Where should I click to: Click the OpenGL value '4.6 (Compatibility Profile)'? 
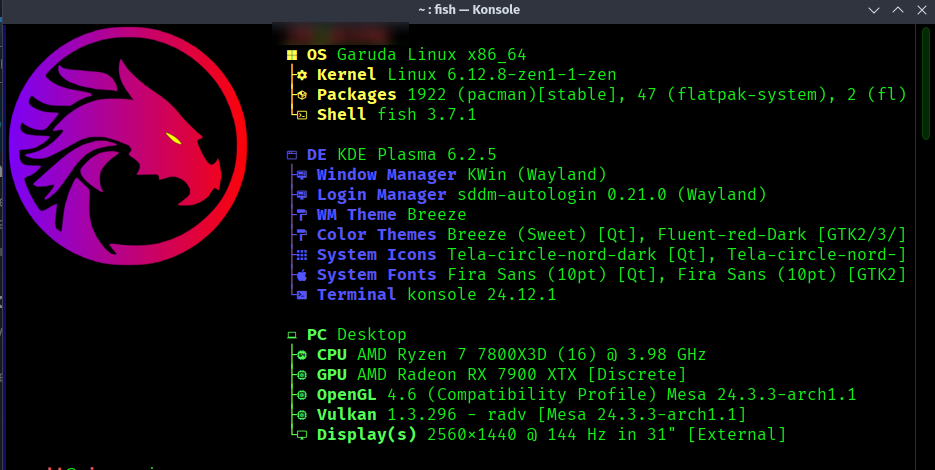pos(522,394)
